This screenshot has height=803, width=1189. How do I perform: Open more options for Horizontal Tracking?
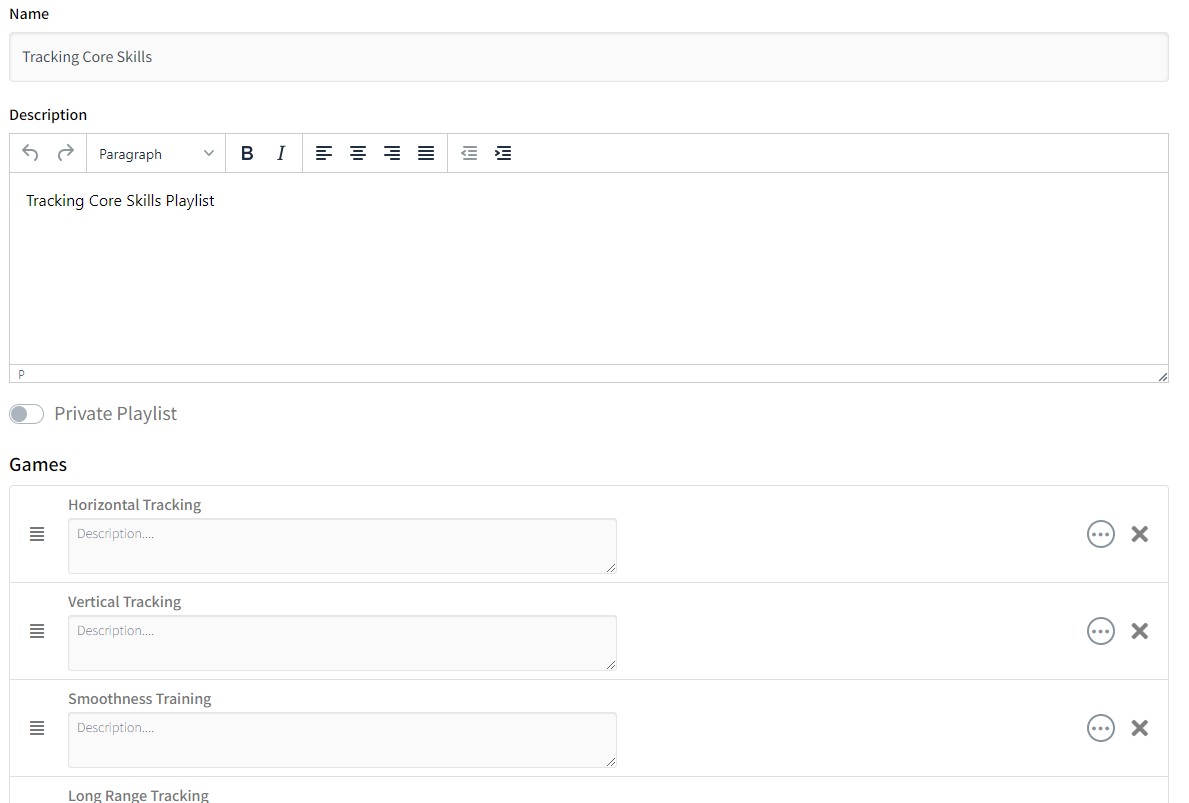[1100, 534]
